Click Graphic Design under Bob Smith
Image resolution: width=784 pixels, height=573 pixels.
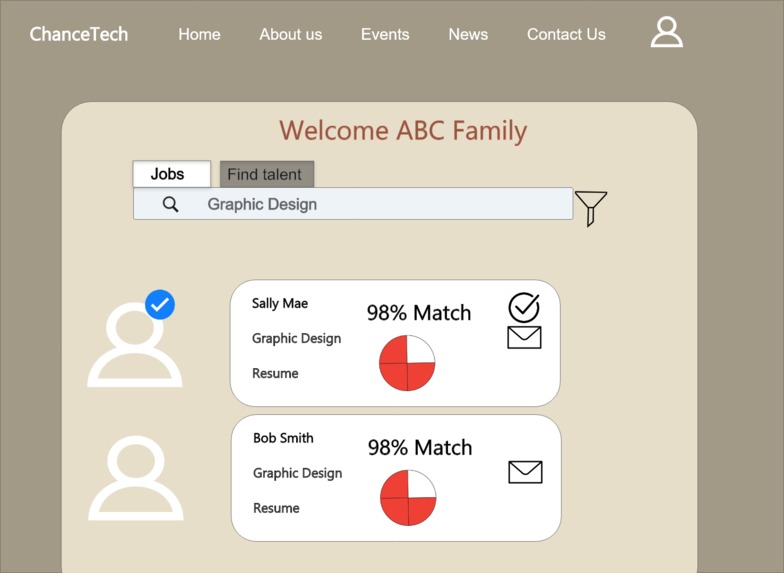pyautogui.click(x=298, y=473)
